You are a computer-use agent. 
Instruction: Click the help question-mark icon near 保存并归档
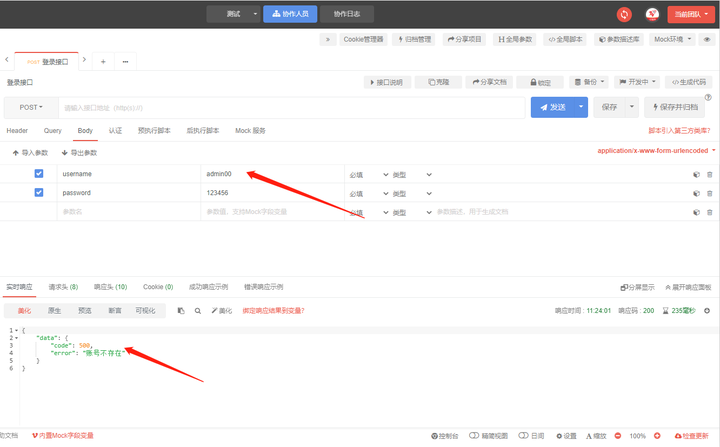coord(708,97)
